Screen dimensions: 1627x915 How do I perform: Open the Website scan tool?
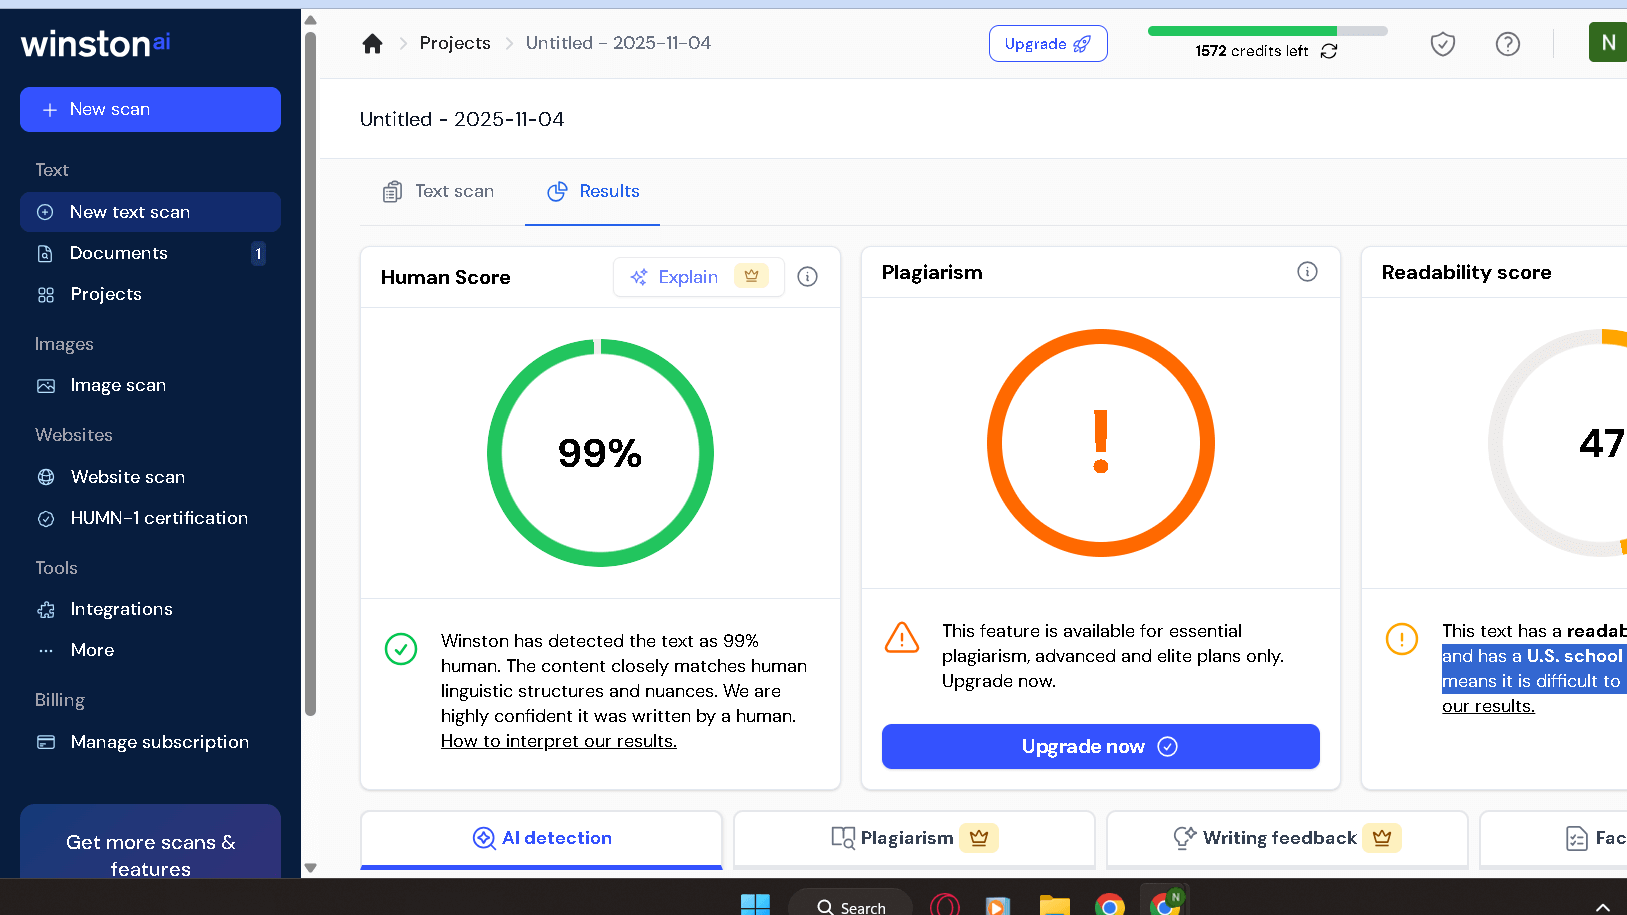point(126,477)
